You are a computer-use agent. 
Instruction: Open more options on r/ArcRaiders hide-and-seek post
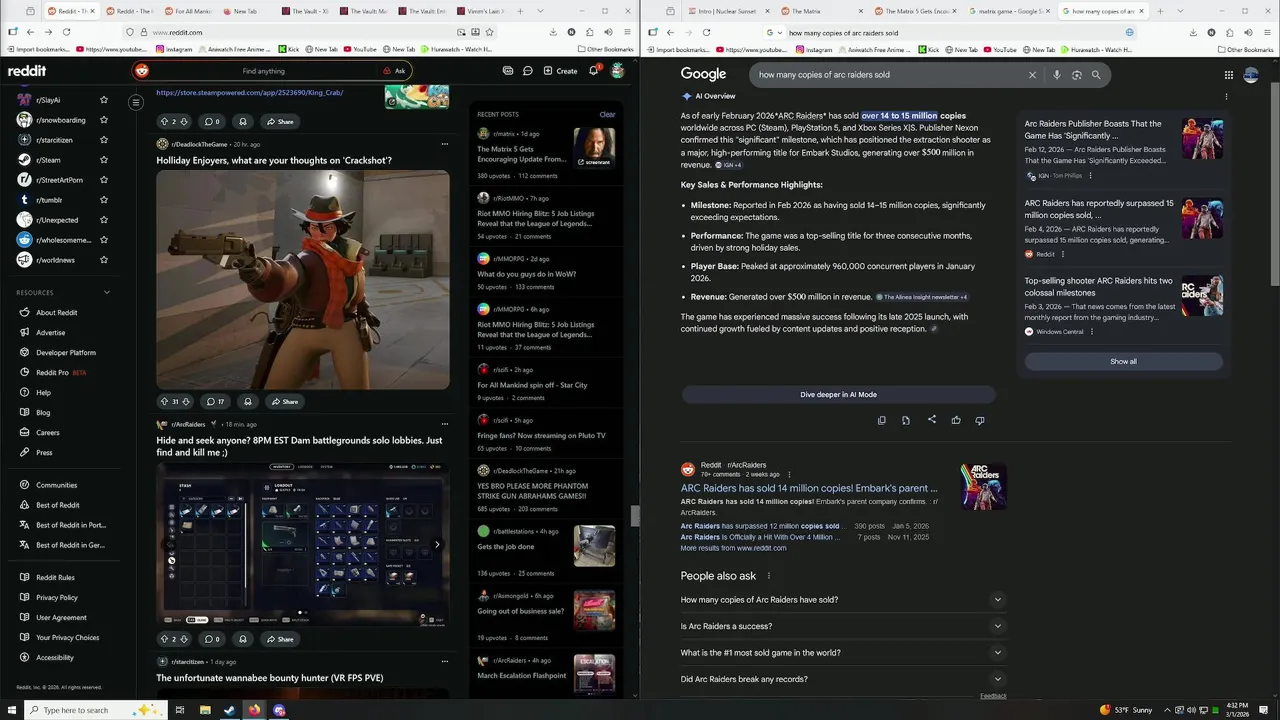[x=445, y=424]
